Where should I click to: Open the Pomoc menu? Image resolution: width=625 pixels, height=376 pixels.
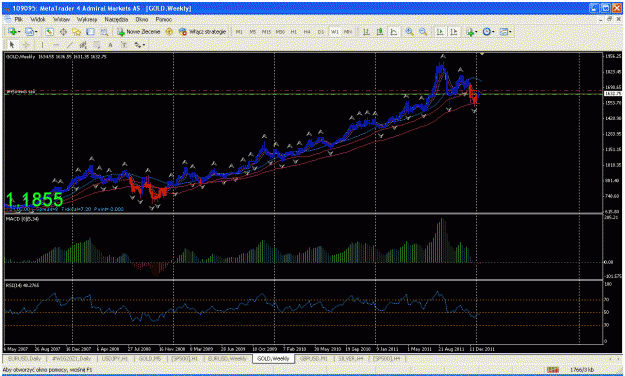coord(163,19)
